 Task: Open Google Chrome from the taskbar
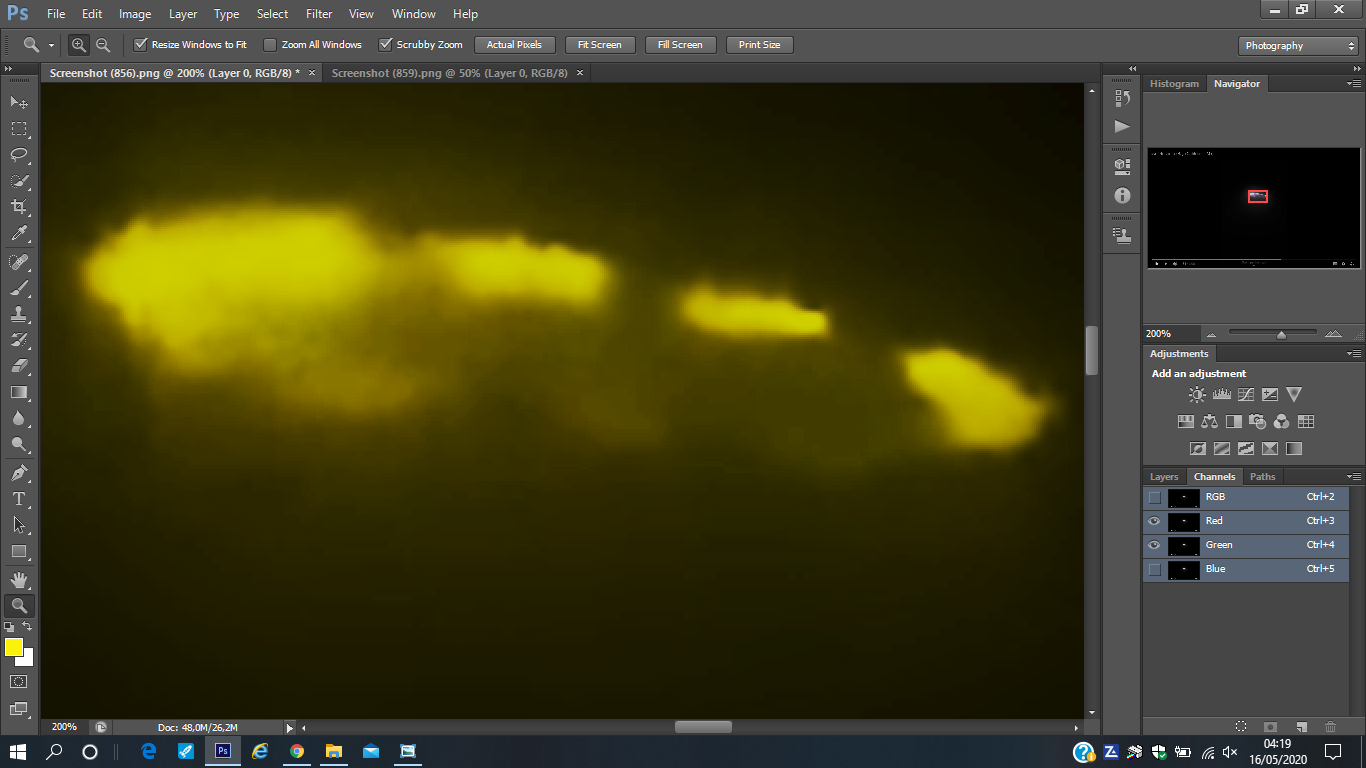pyautogui.click(x=297, y=751)
